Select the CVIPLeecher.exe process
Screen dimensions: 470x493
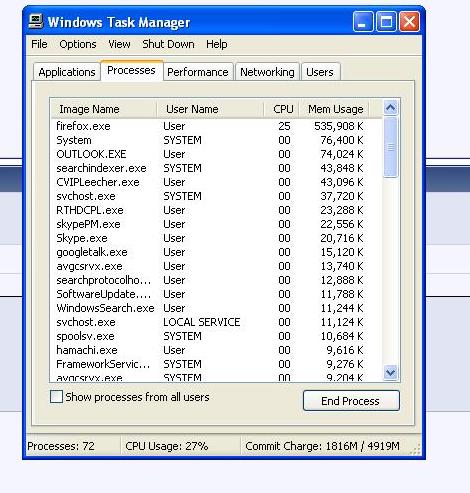216,182
